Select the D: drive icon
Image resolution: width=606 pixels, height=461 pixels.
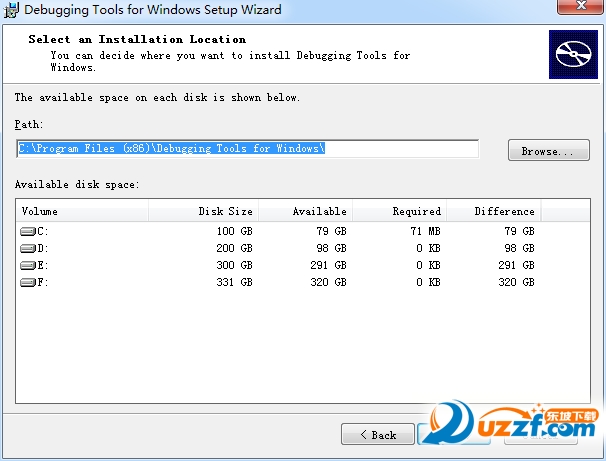click(28, 248)
